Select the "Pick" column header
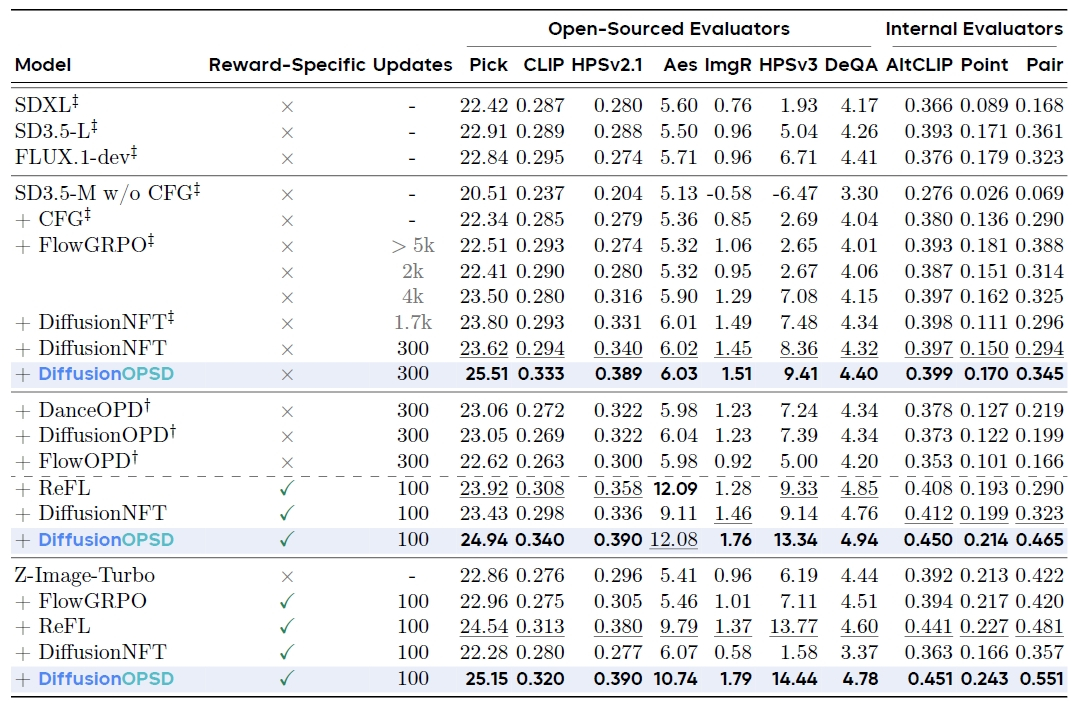 [488, 64]
